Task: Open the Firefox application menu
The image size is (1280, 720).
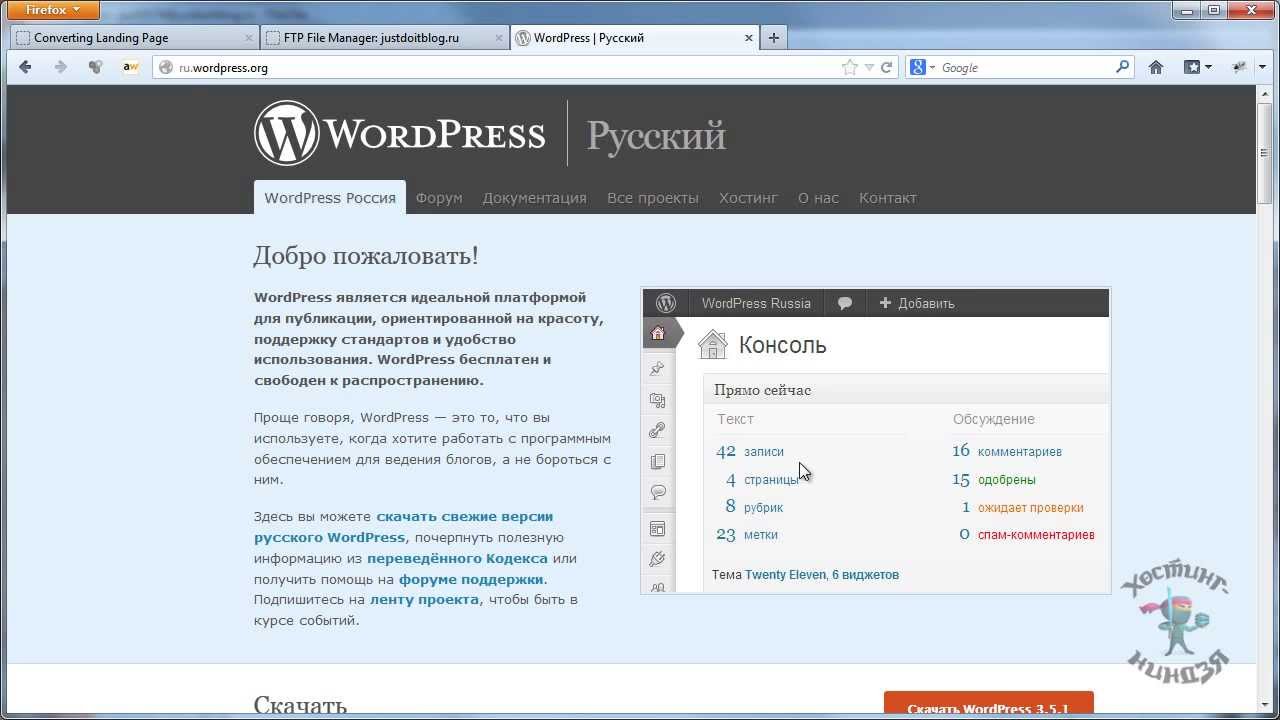Action: click(x=55, y=10)
